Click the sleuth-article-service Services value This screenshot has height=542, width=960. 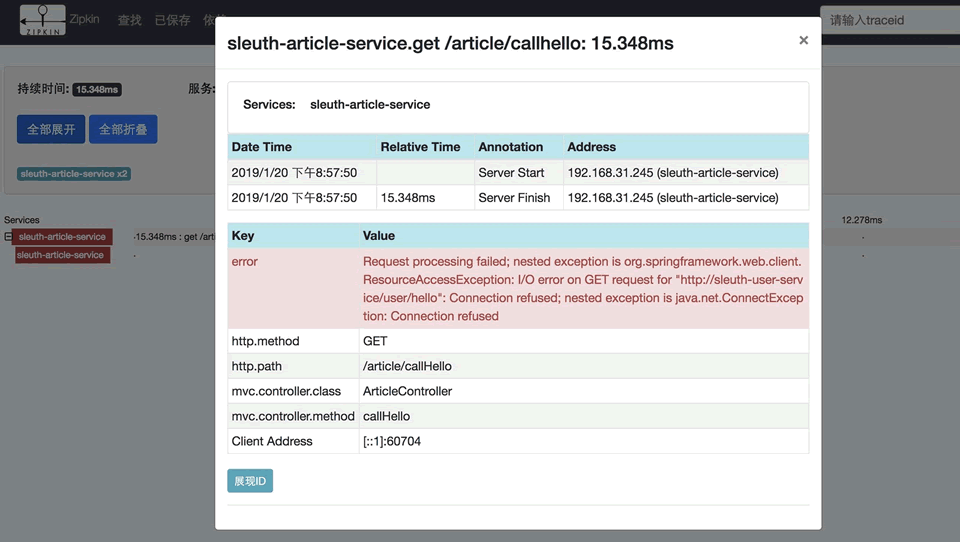(370, 105)
